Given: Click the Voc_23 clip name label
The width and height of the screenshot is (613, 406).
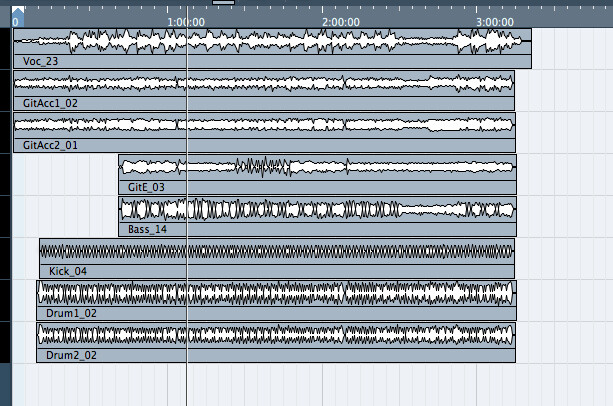Looking at the screenshot, I should [x=40, y=61].
